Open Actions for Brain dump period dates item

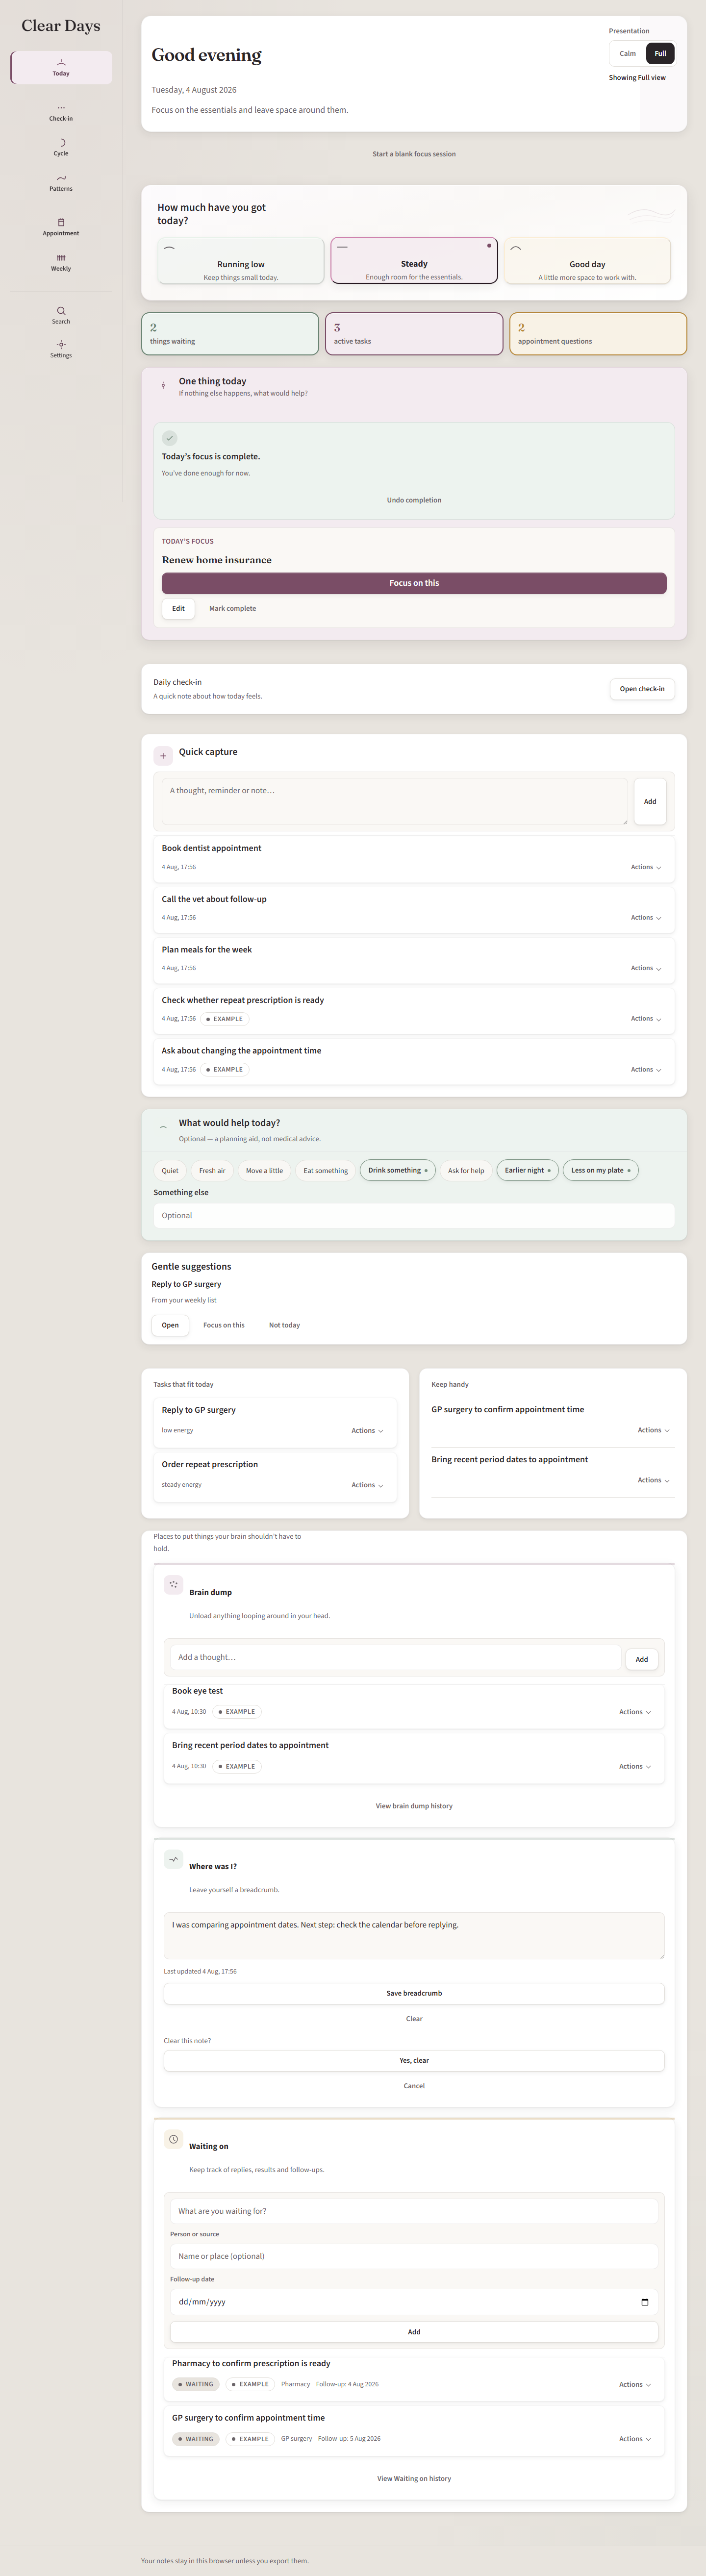(x=635, y=1766)
